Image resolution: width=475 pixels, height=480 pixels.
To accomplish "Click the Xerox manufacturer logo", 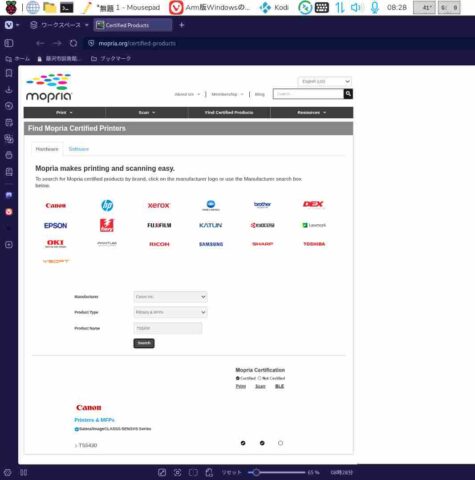I will (x=159, y=205).
